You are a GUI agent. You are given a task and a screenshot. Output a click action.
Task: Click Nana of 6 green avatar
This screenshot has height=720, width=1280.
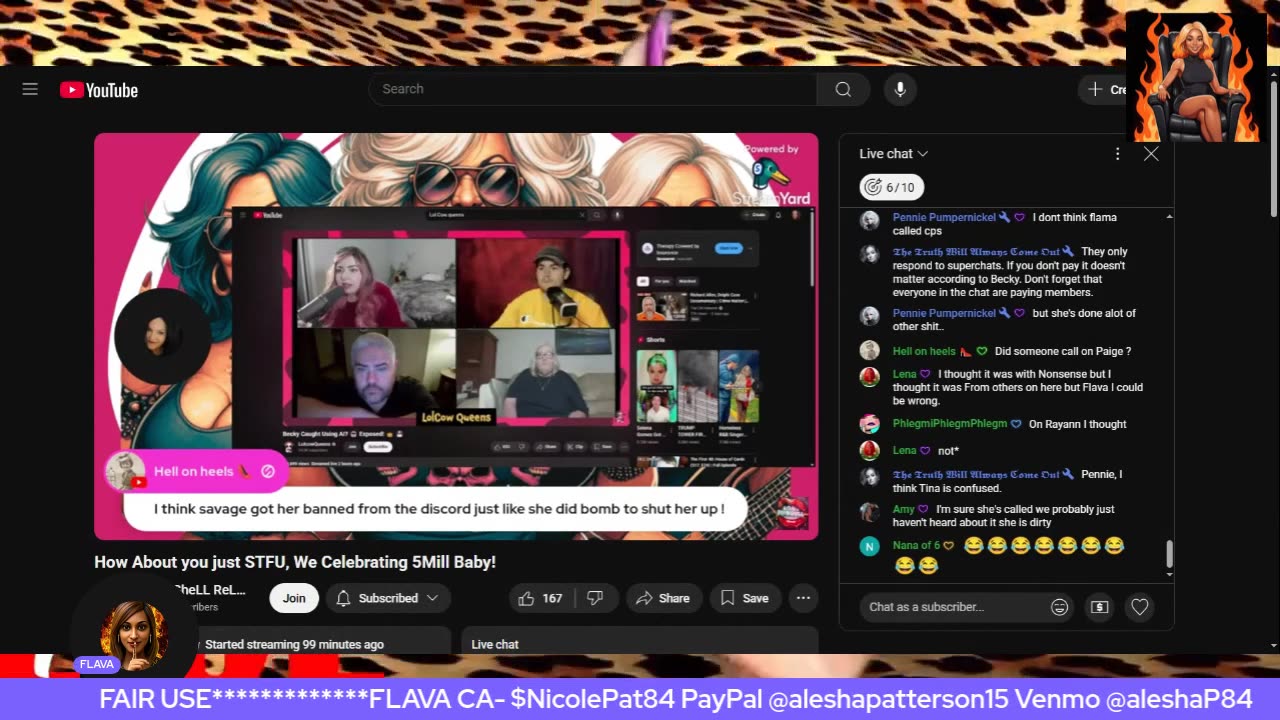(870, 546)
